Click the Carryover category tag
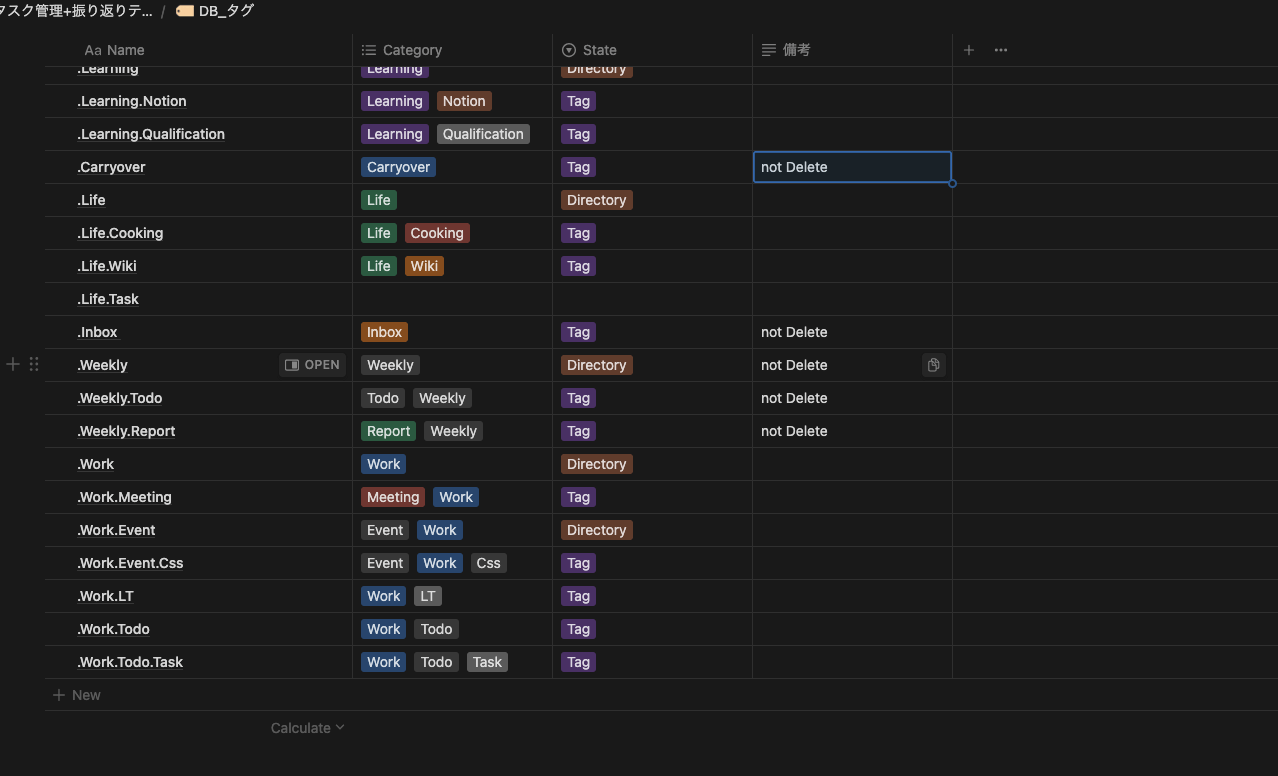Screen dimensions: 1278x776 coord(398,167)
